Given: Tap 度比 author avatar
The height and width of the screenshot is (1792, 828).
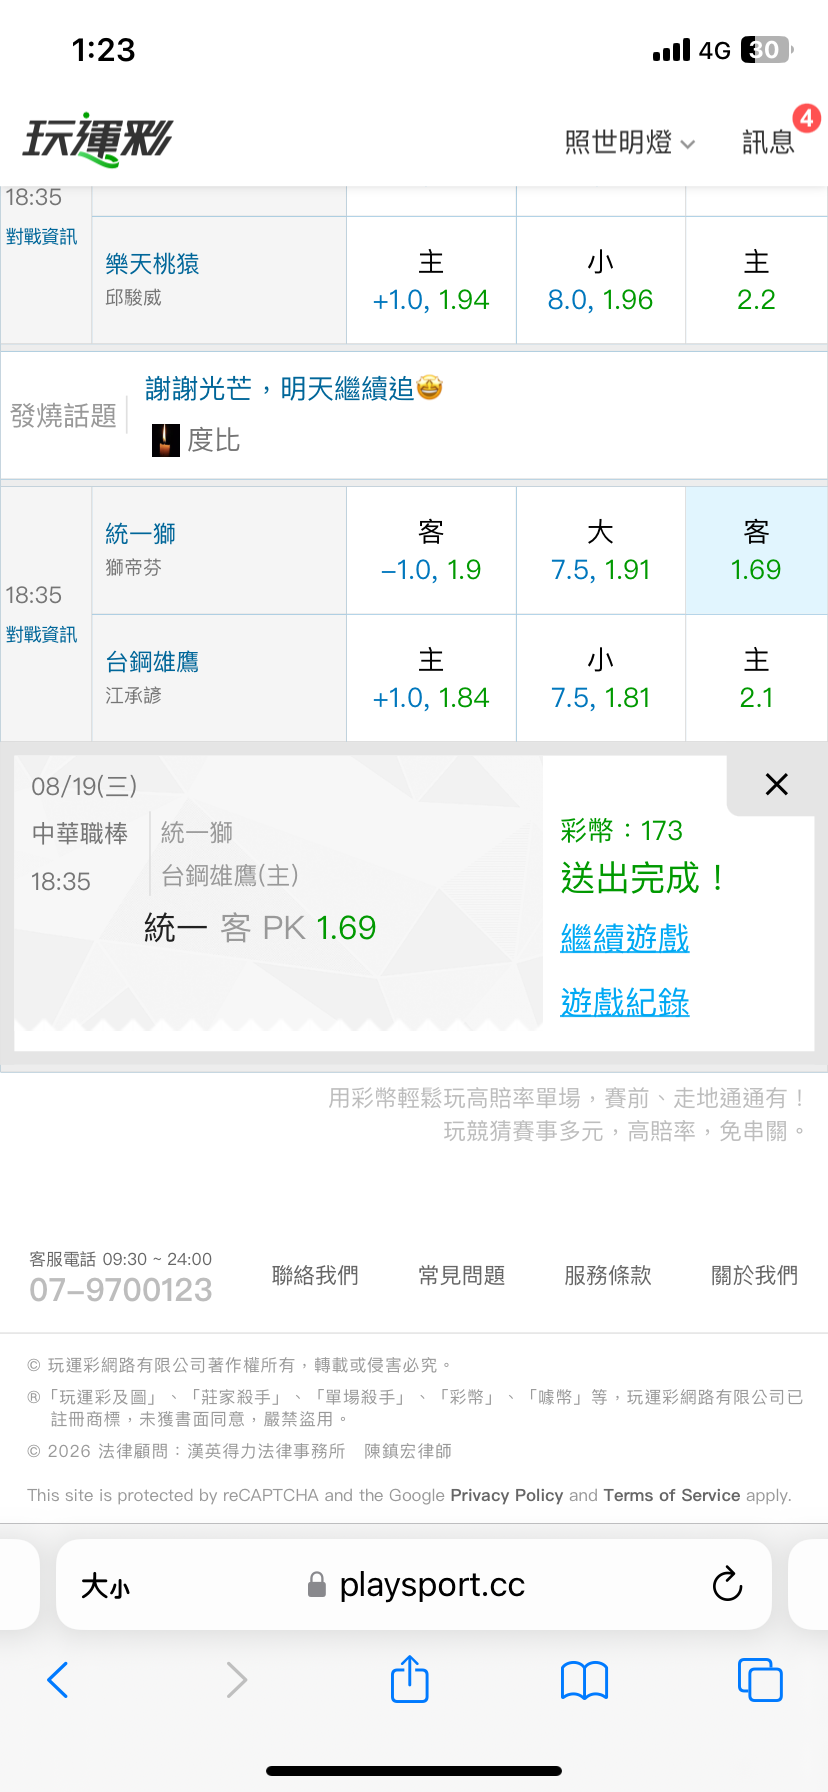Looking at the screenshot, I should [x=165, y=440].
